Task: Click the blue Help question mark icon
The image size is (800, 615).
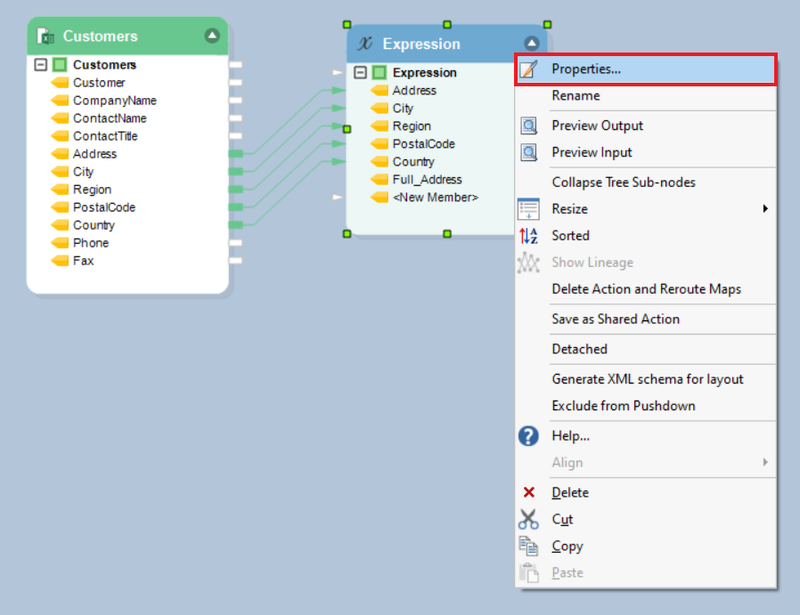Action: tap(529, 436)
